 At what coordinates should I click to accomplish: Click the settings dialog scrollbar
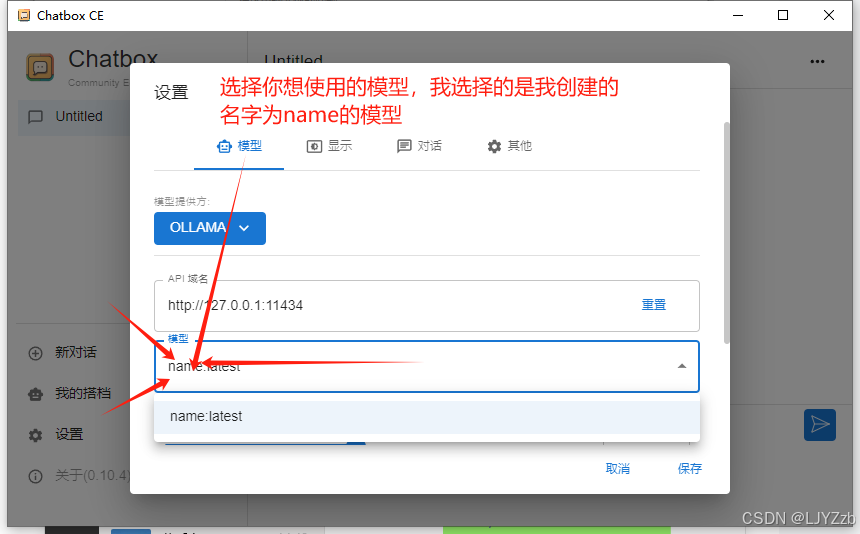coord(727,233)
